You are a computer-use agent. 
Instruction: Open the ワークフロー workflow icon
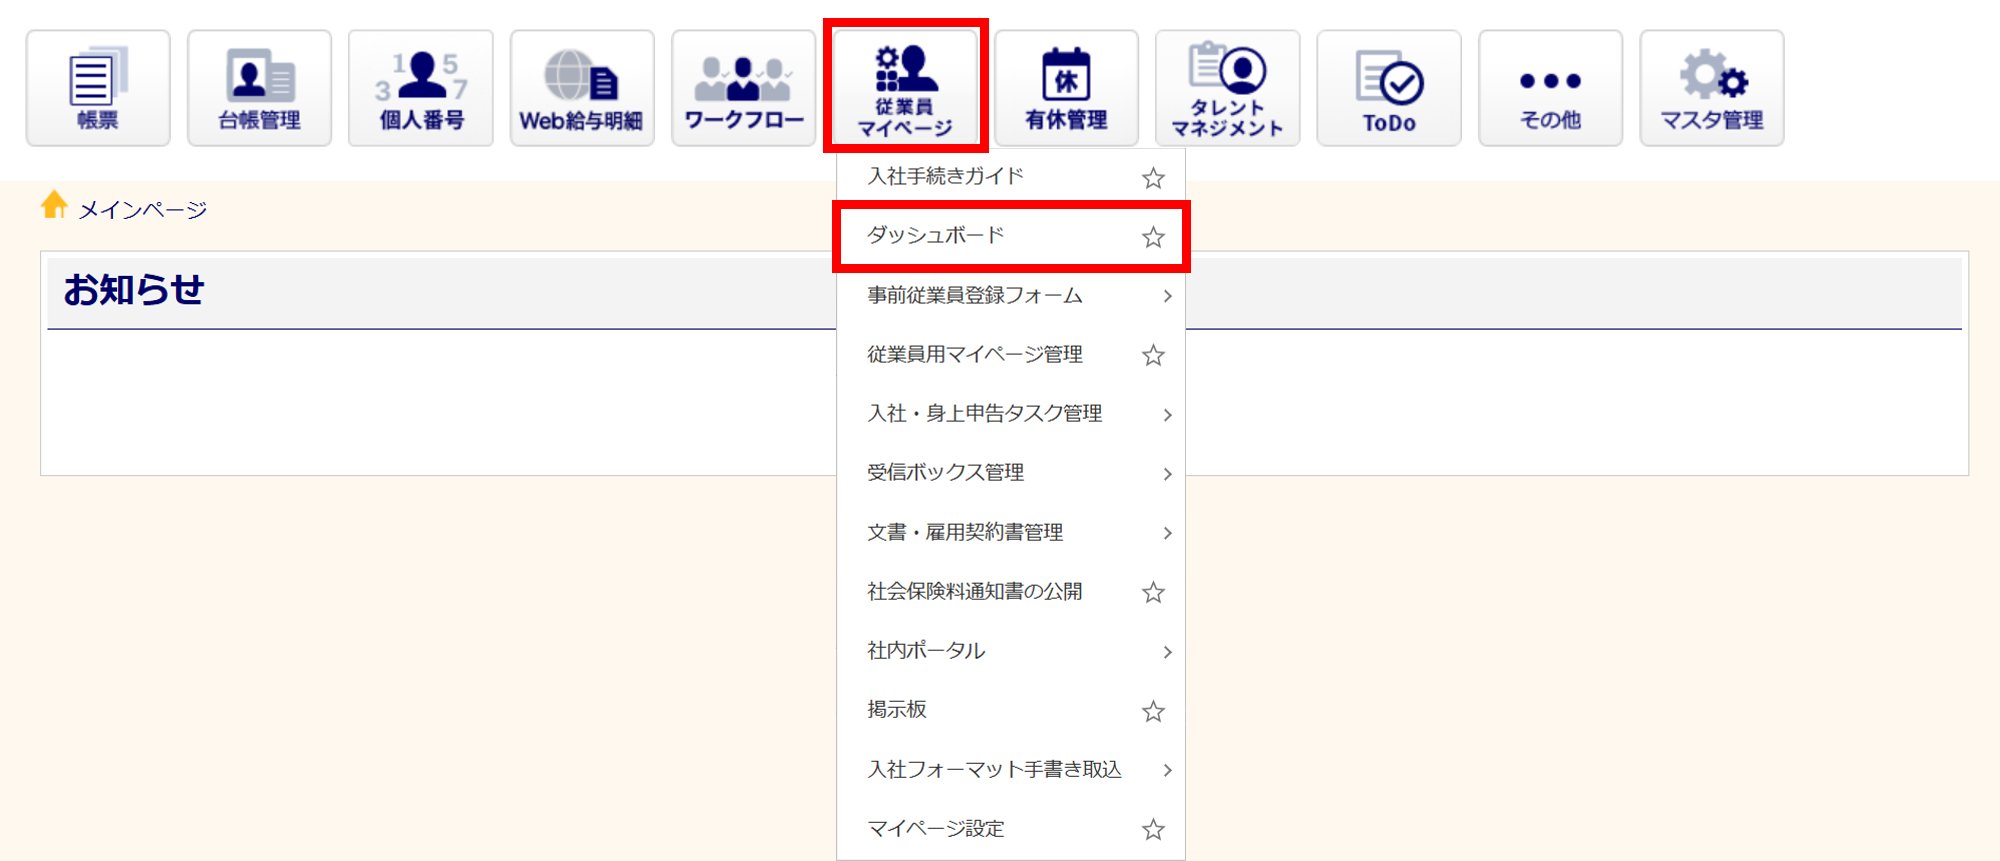(743, 88)
